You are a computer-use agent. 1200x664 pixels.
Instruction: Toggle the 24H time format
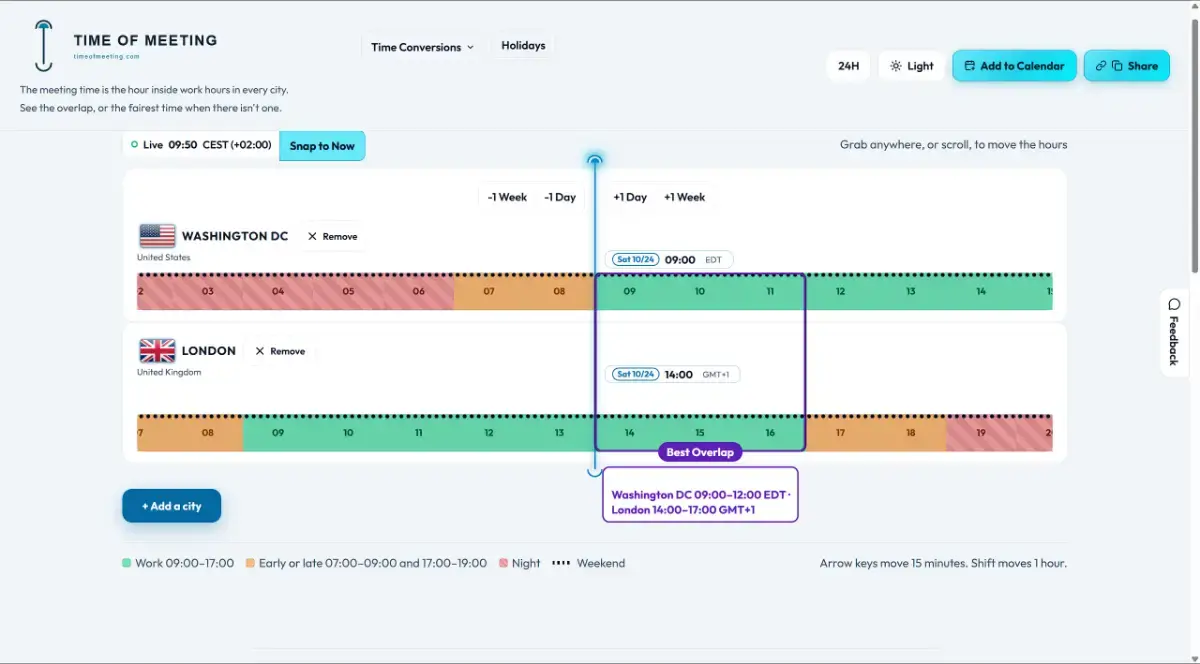(x=849, y=66)
